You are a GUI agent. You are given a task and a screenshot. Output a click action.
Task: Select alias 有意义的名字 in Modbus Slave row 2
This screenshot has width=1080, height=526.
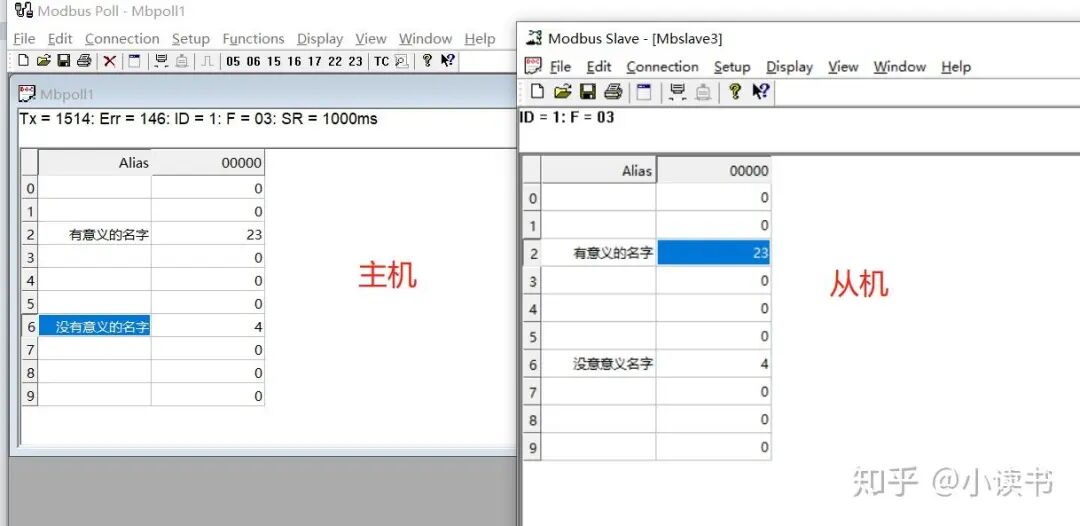pos(599,253)
